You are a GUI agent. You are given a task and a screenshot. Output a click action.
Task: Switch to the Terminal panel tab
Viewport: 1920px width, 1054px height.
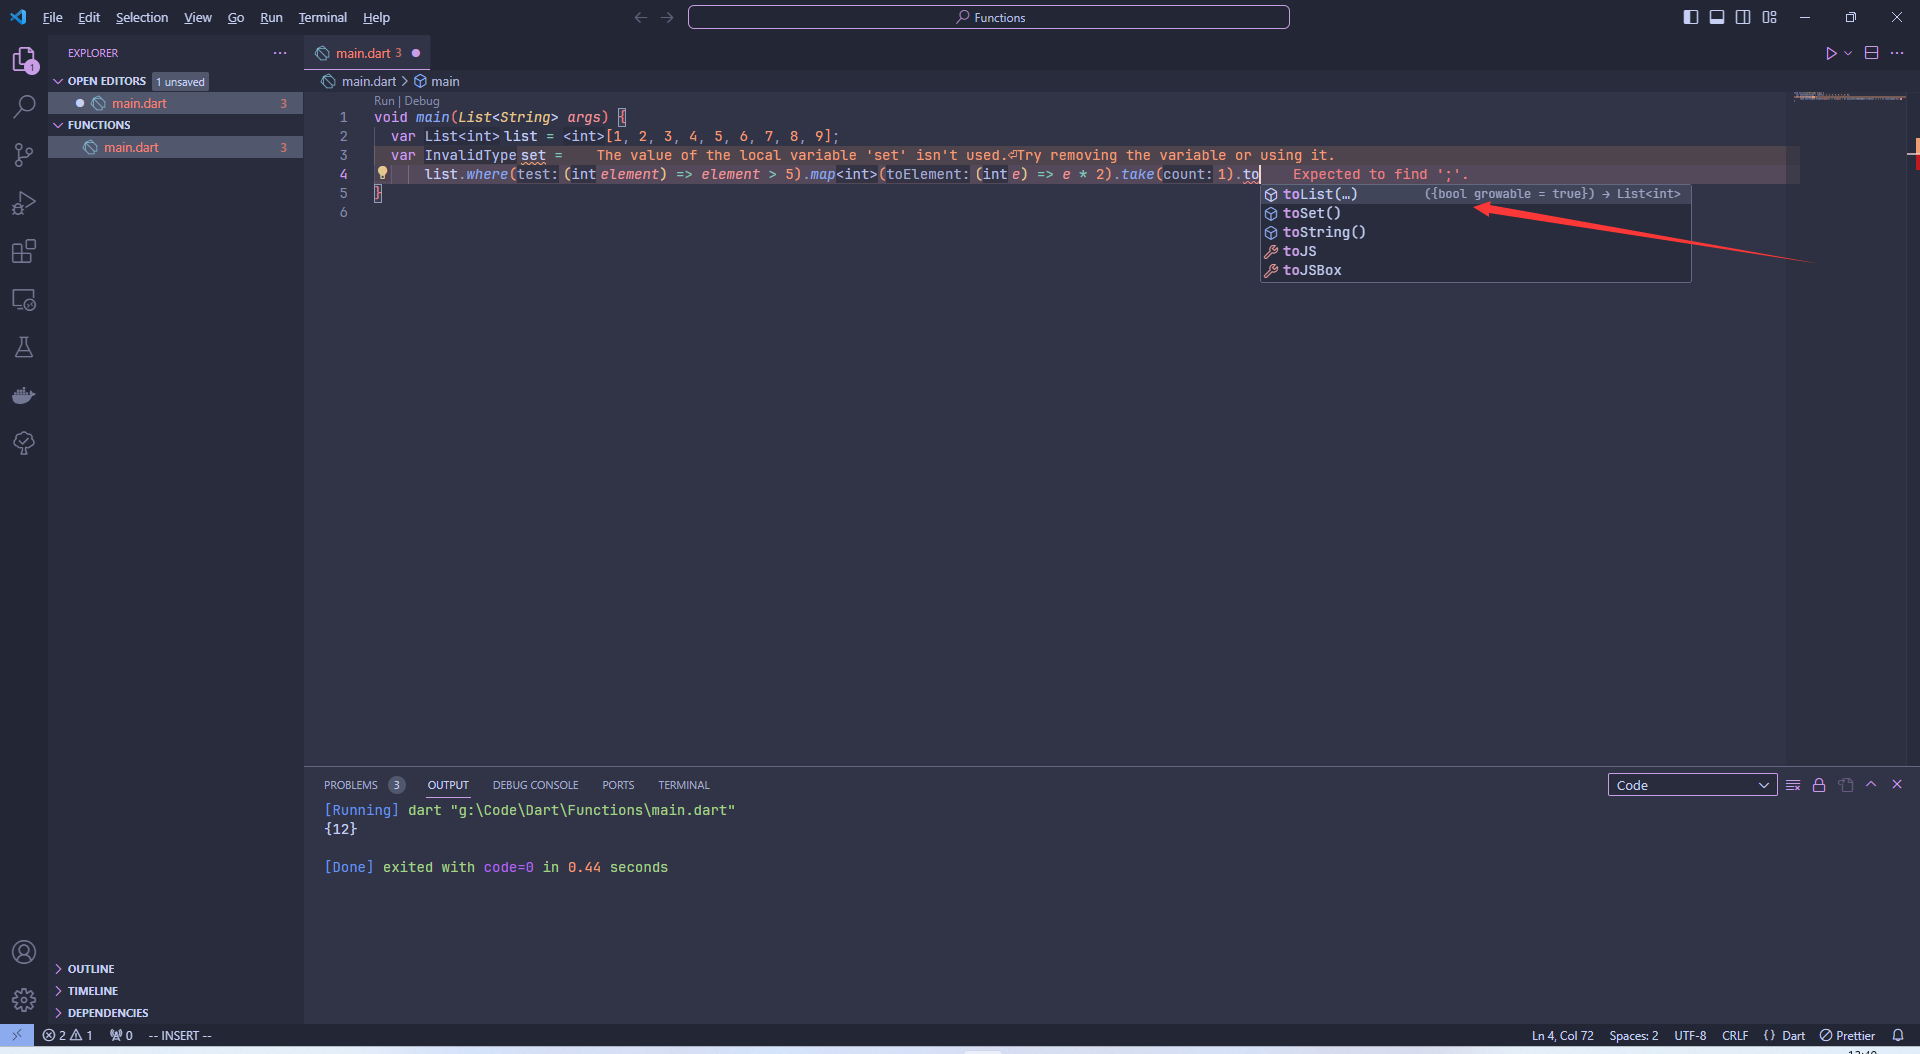click(x=684, y=785)
